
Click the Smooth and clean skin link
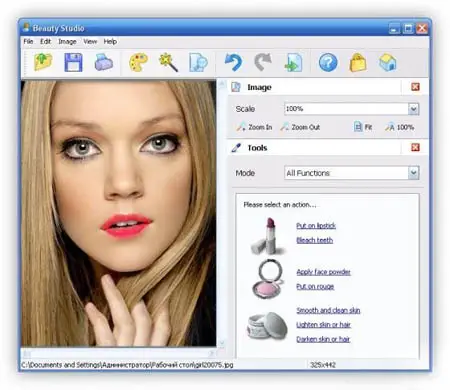[328, 310]
